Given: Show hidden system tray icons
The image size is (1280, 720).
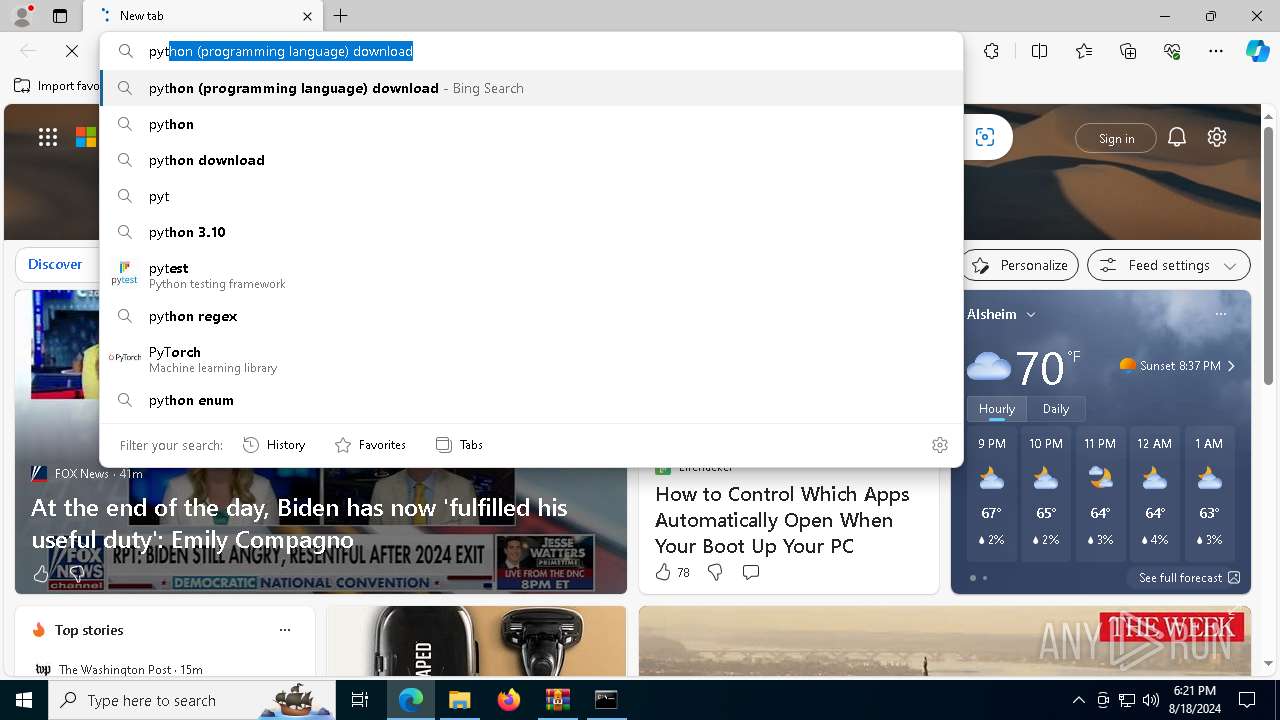Looking at the screenshot, I should 1078,700.
